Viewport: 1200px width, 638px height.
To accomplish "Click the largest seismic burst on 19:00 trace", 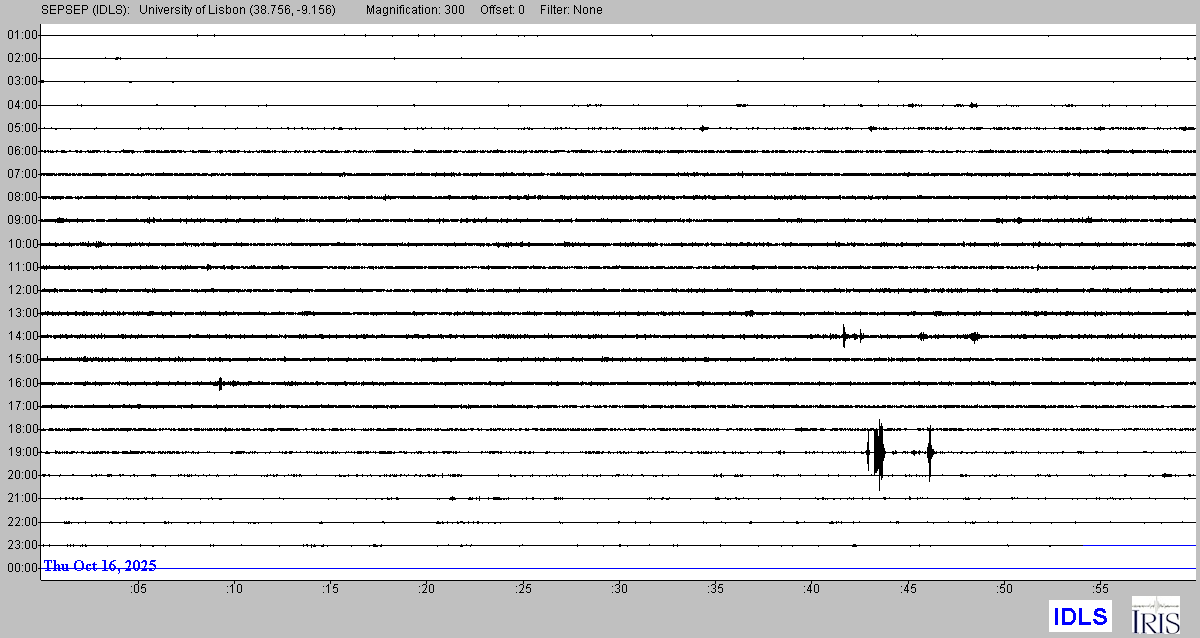I will coord(879,453).
